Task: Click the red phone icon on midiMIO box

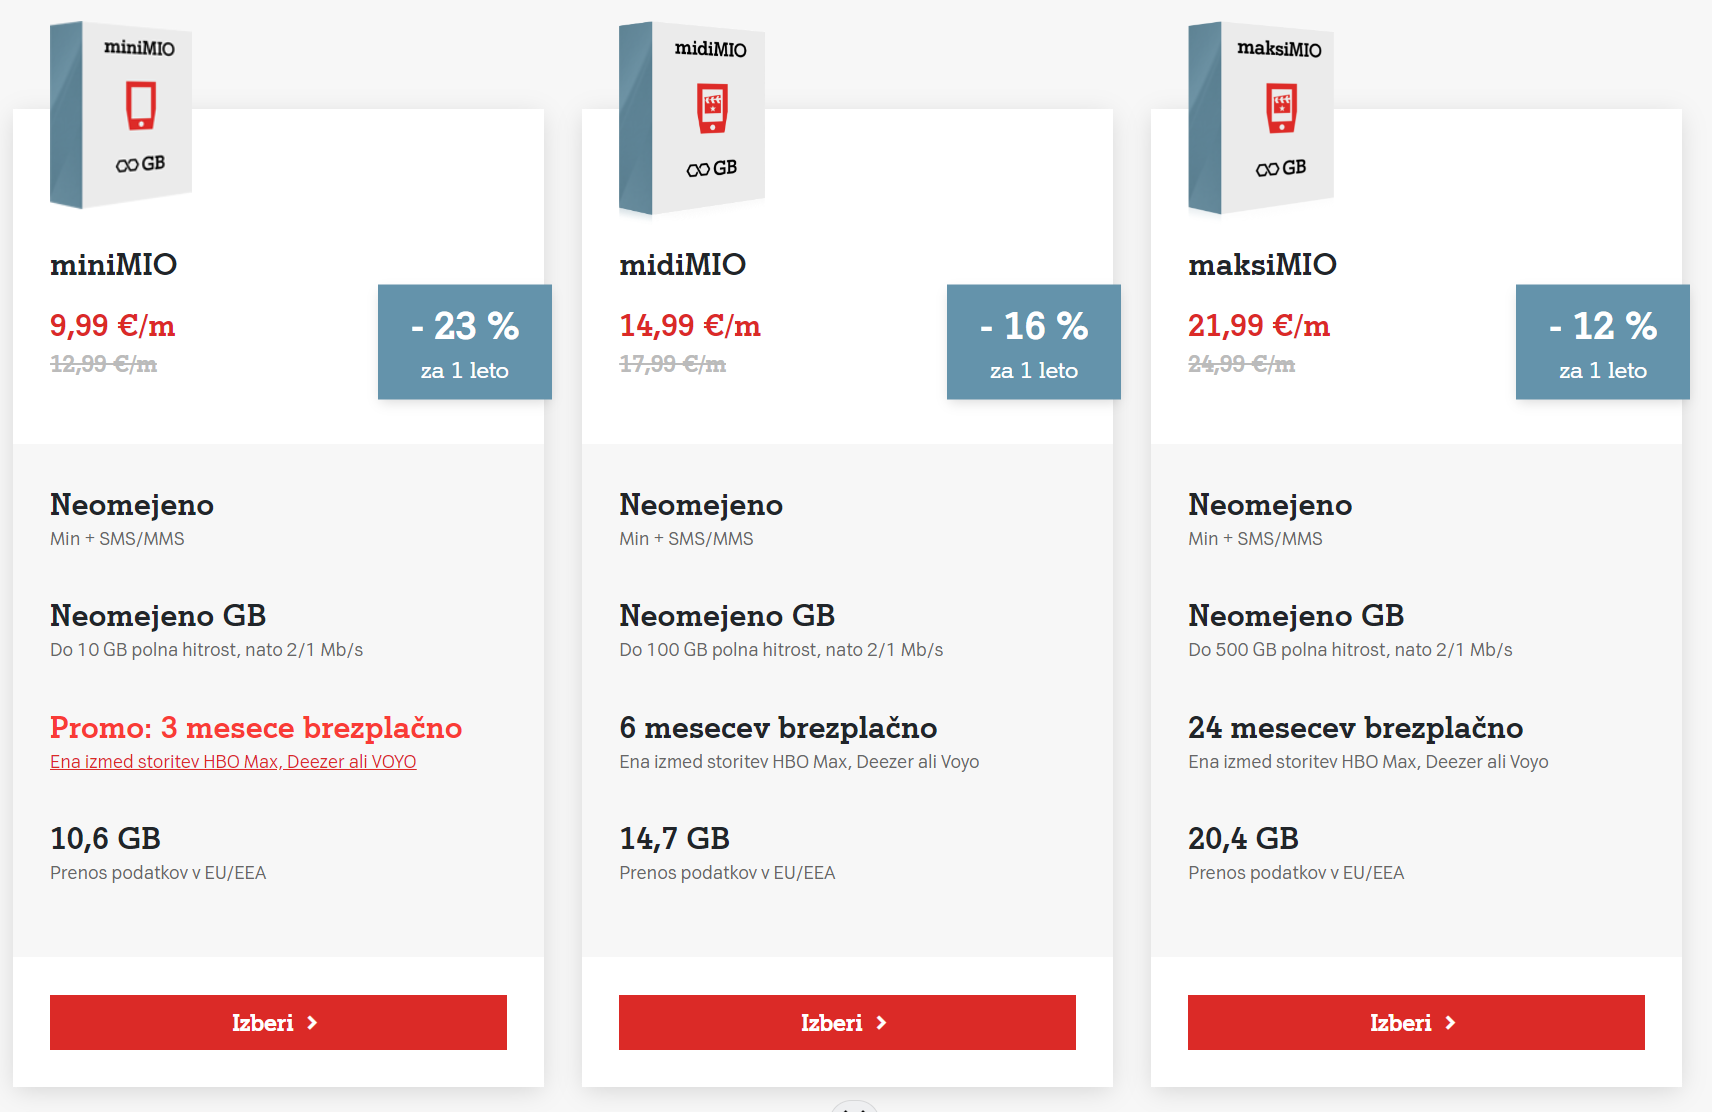Action: (x=712, y=109)
